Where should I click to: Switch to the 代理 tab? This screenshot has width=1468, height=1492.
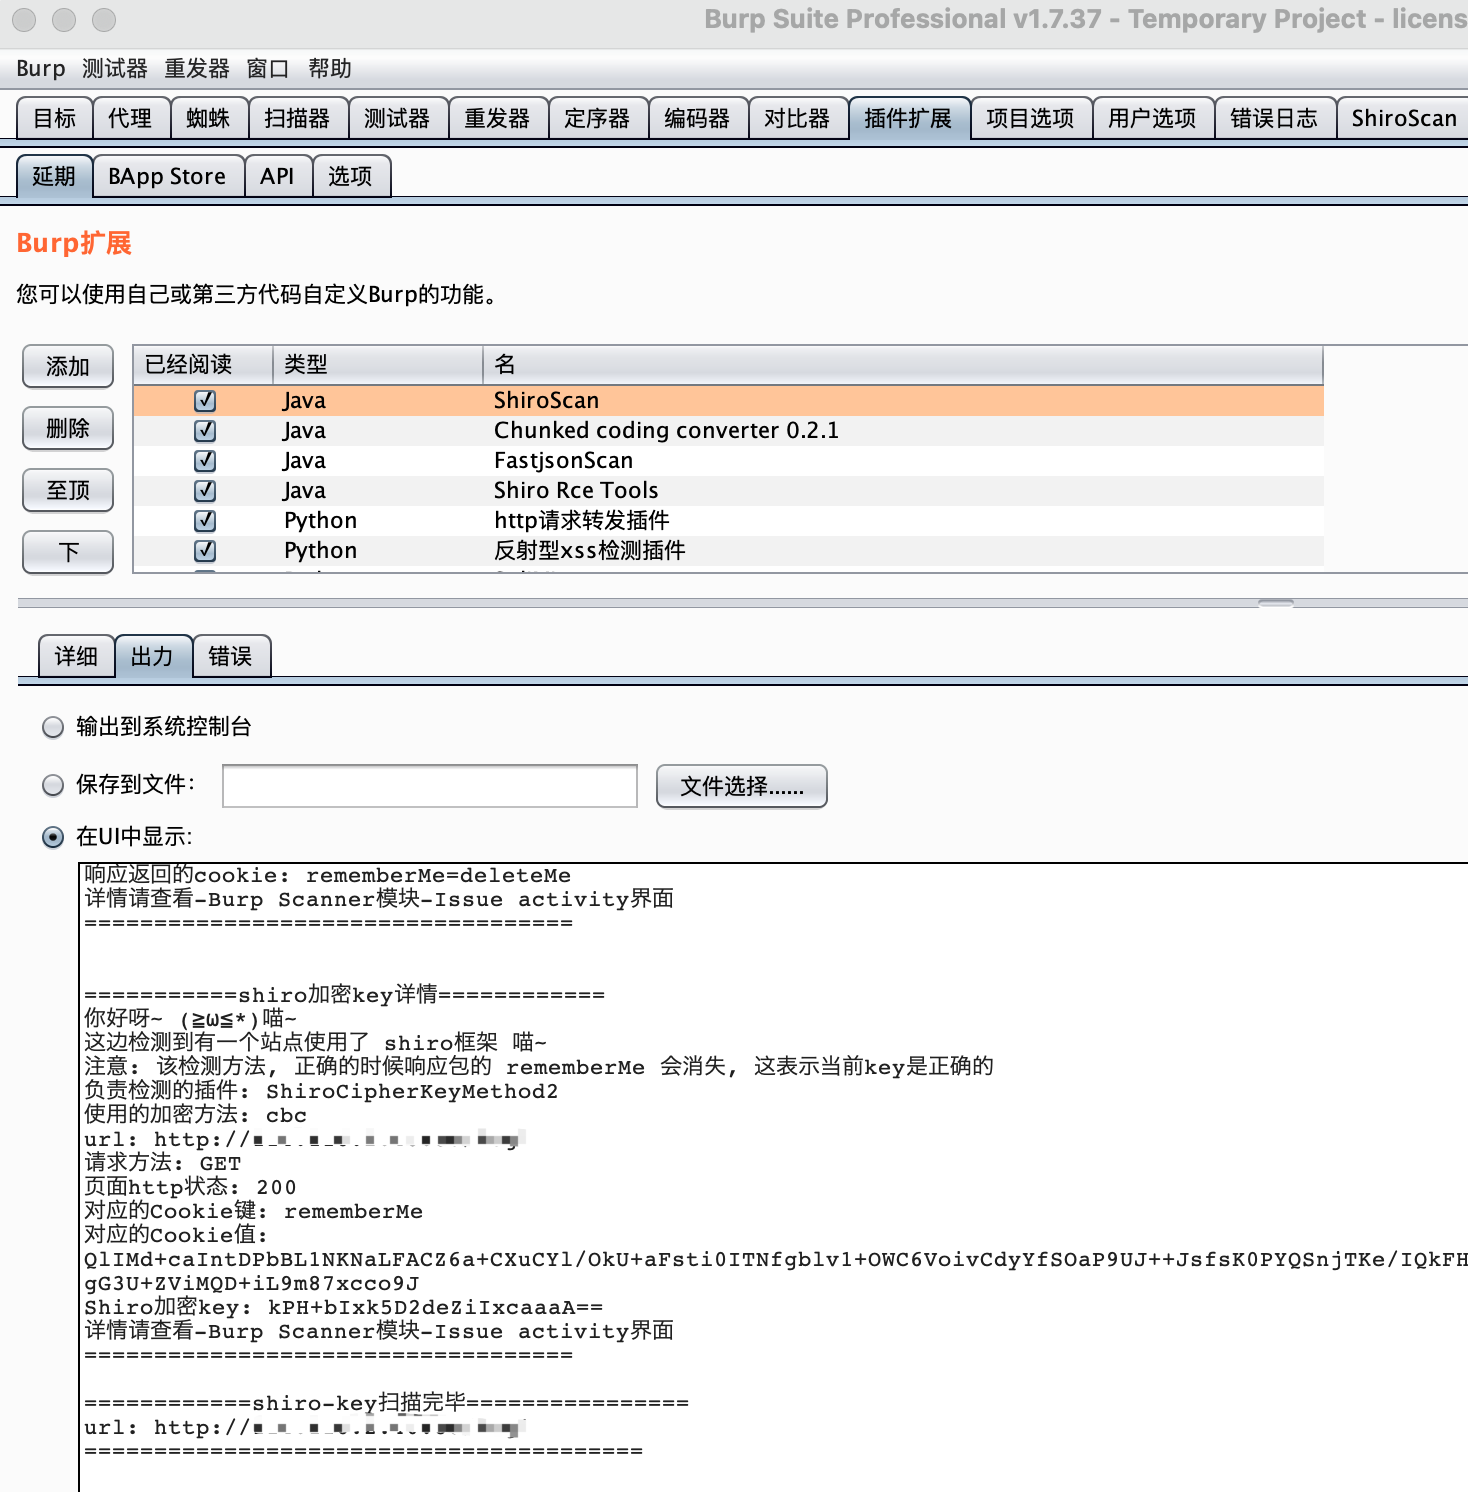tap(131, 118)
